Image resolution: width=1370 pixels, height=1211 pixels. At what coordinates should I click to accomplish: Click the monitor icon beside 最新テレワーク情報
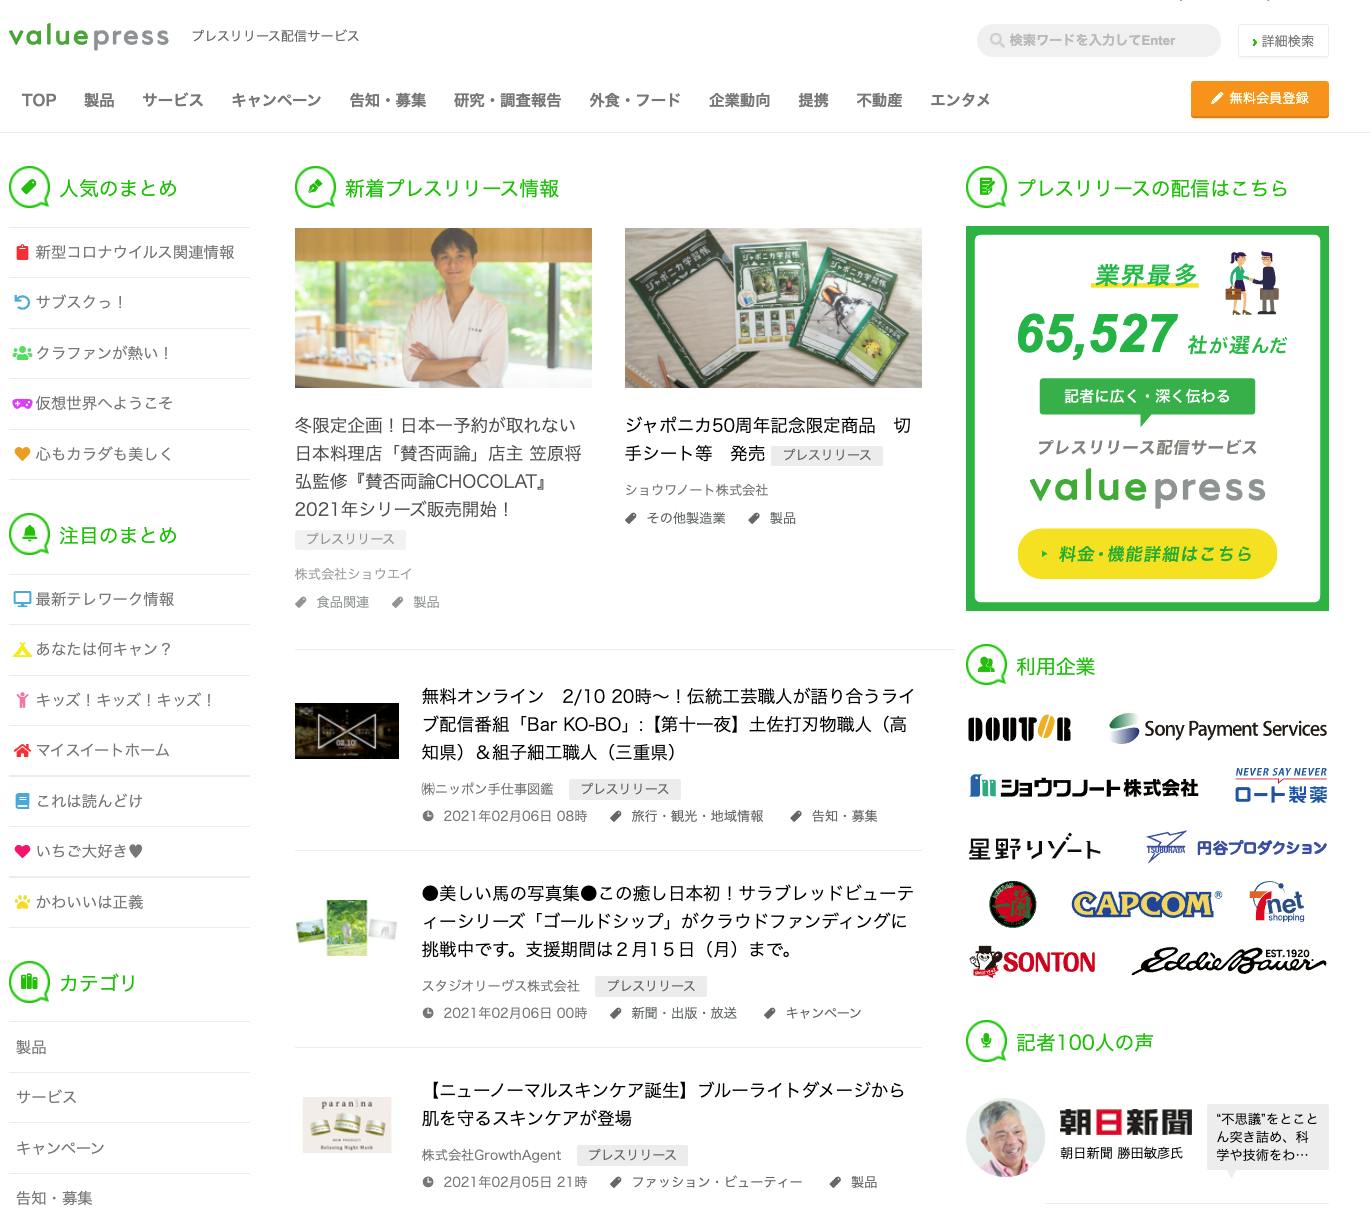pos(21,599)
